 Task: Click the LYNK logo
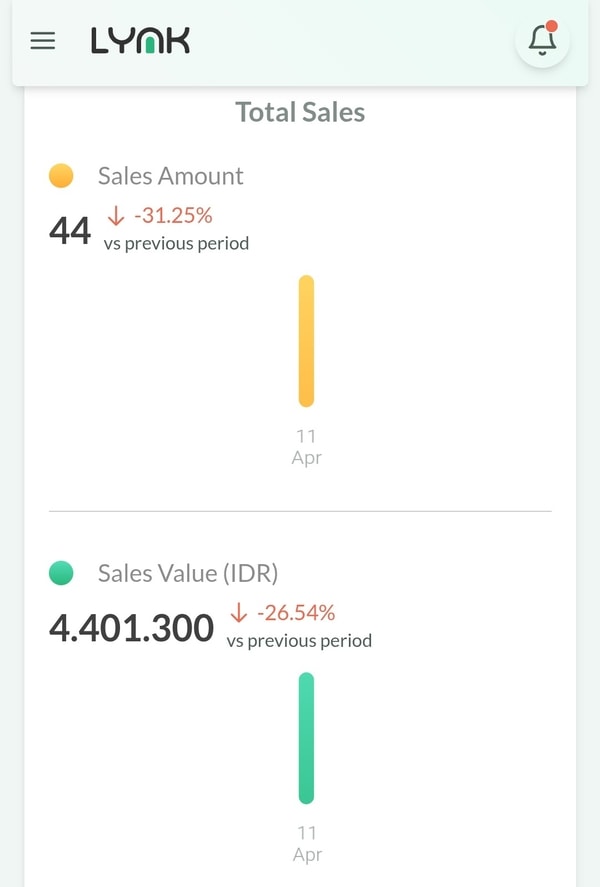coord(140,41)
